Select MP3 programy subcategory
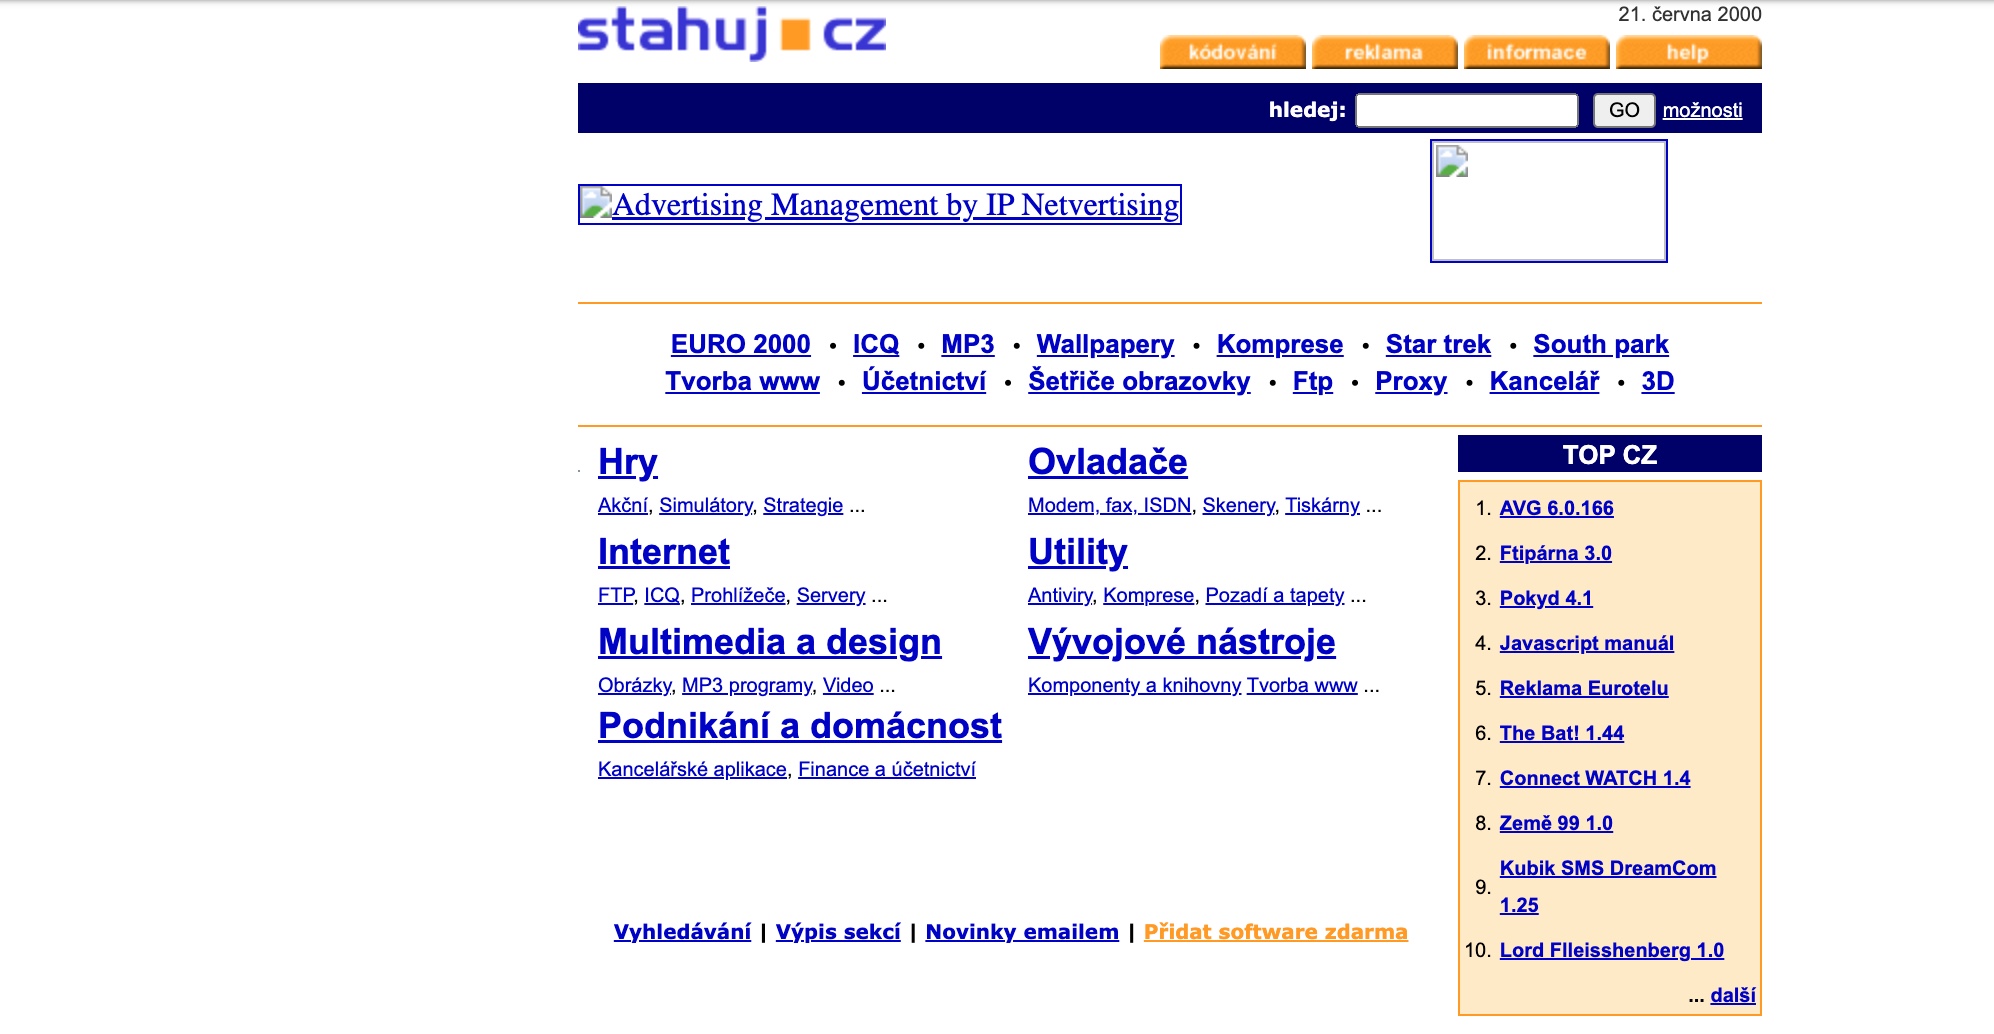1994x1034 pixels. point(747,685)
